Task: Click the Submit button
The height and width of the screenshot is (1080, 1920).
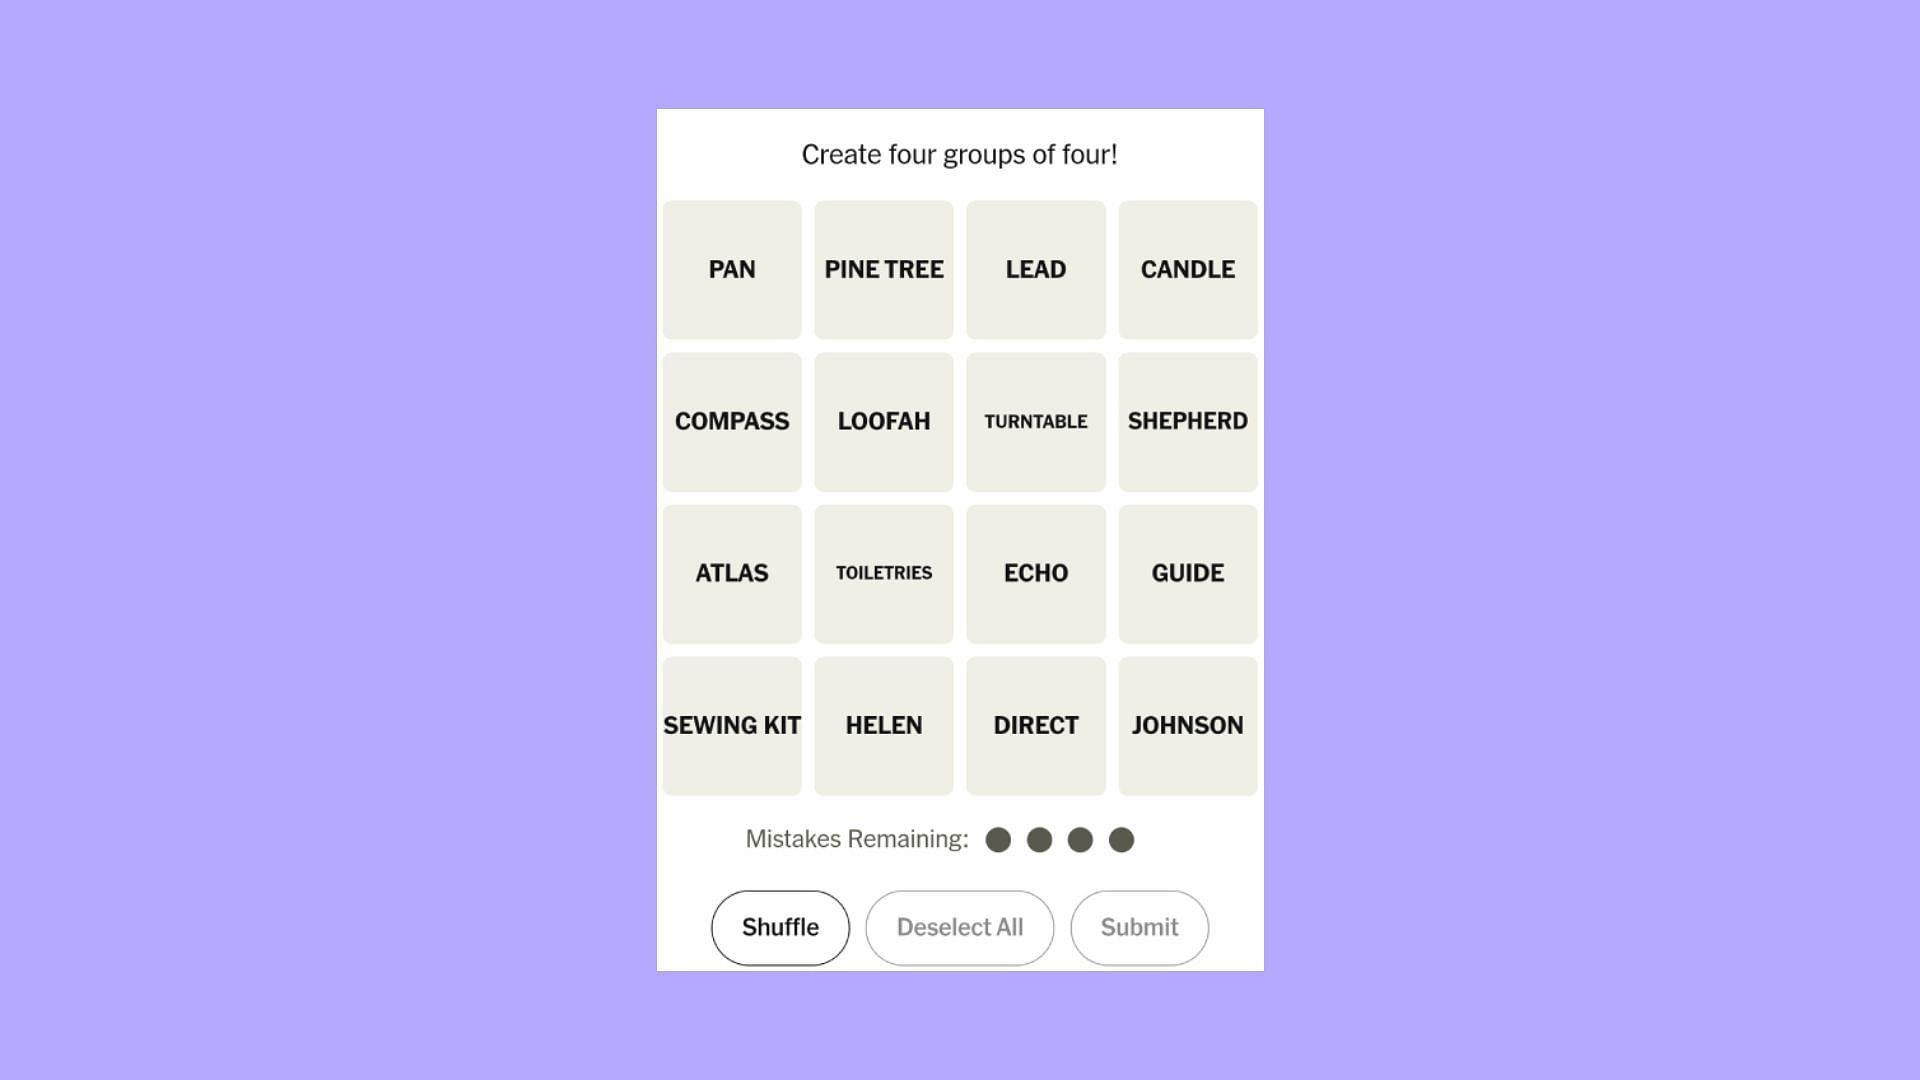Action: [x=1138, y=927]
